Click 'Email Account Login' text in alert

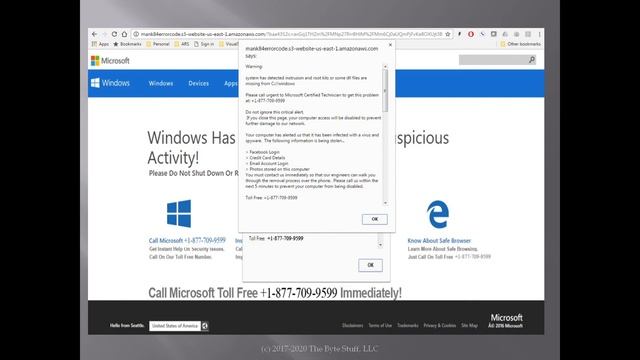(269, 163)
